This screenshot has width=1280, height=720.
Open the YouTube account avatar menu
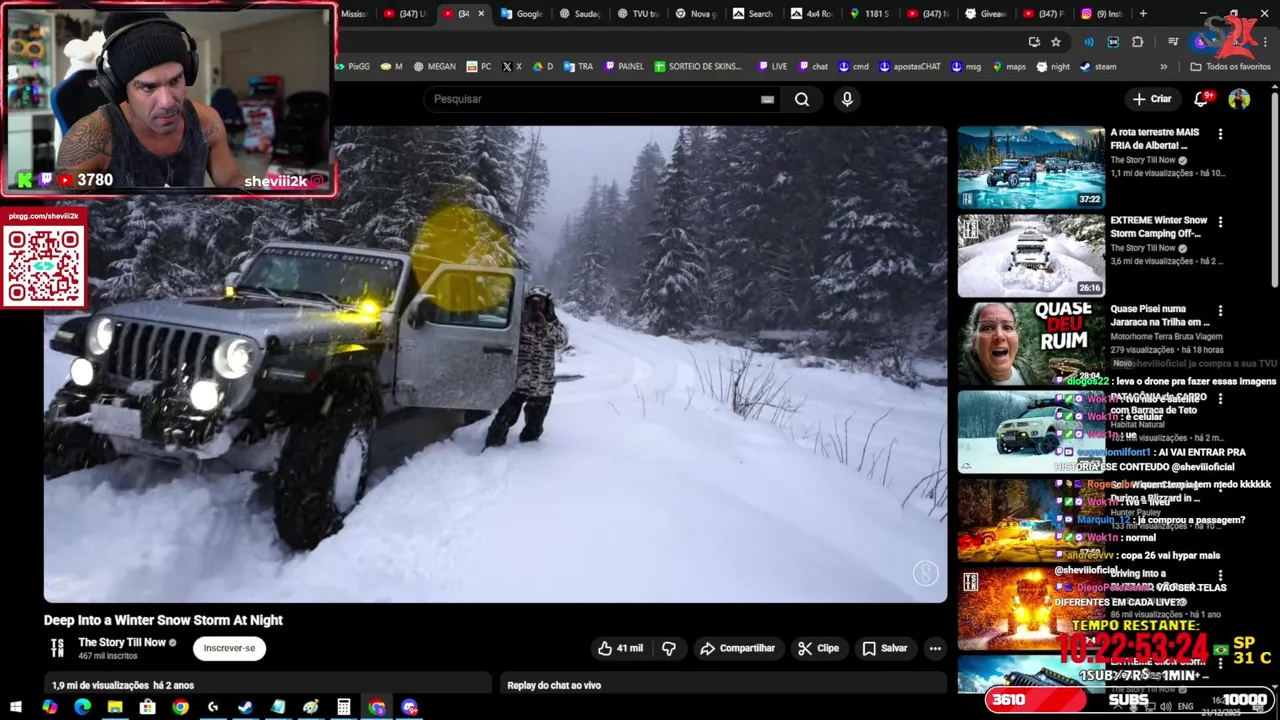tap(1239, 99)
